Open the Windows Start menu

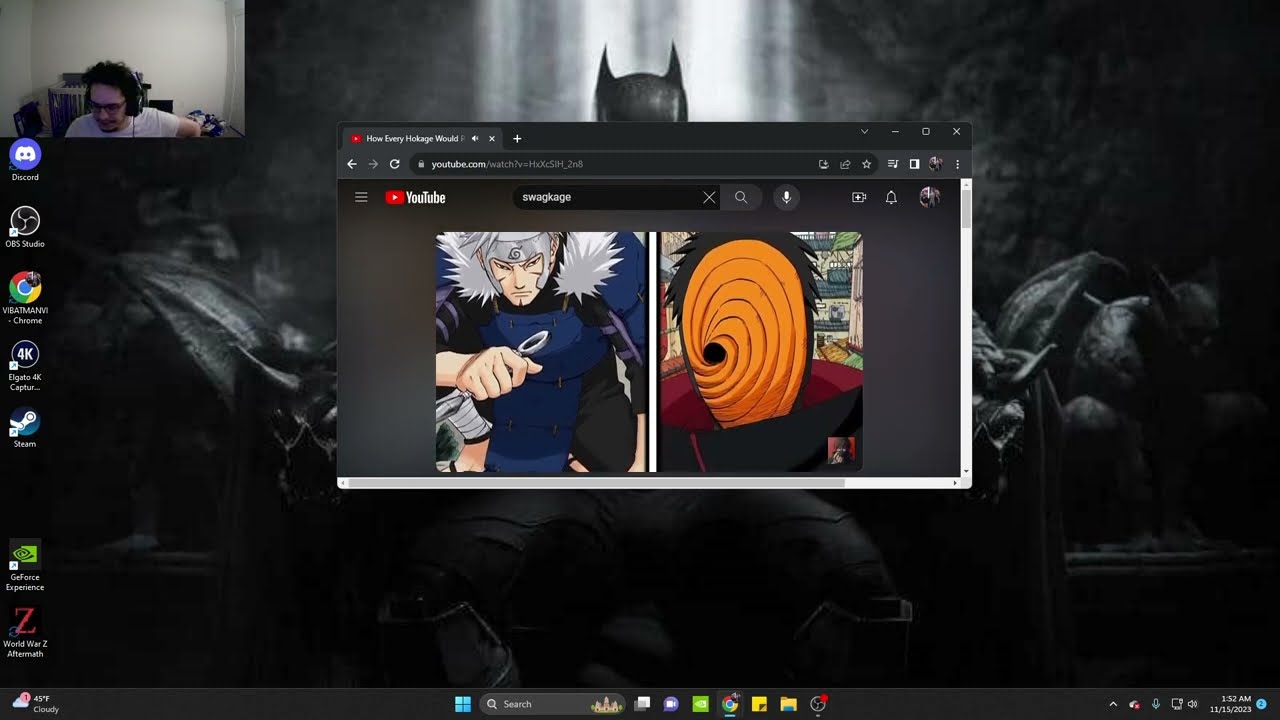pos(463,704)
